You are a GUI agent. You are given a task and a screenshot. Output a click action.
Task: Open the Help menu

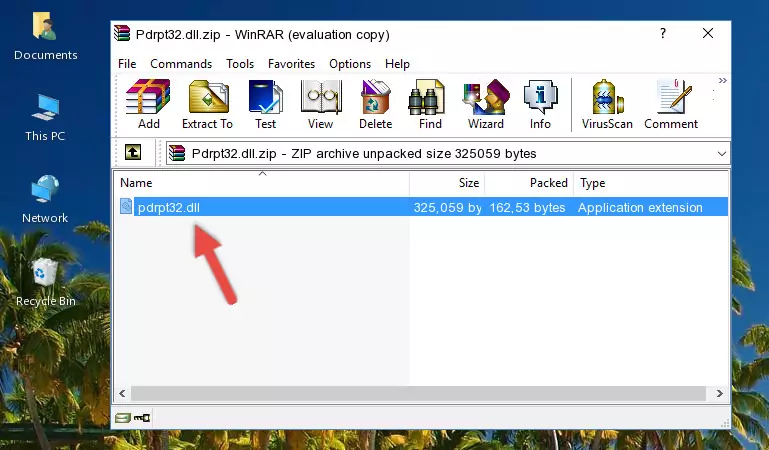397,64
